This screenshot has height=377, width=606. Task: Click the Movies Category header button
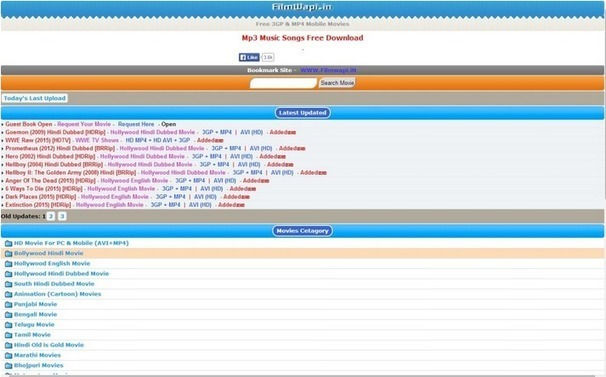click(302, 231)
